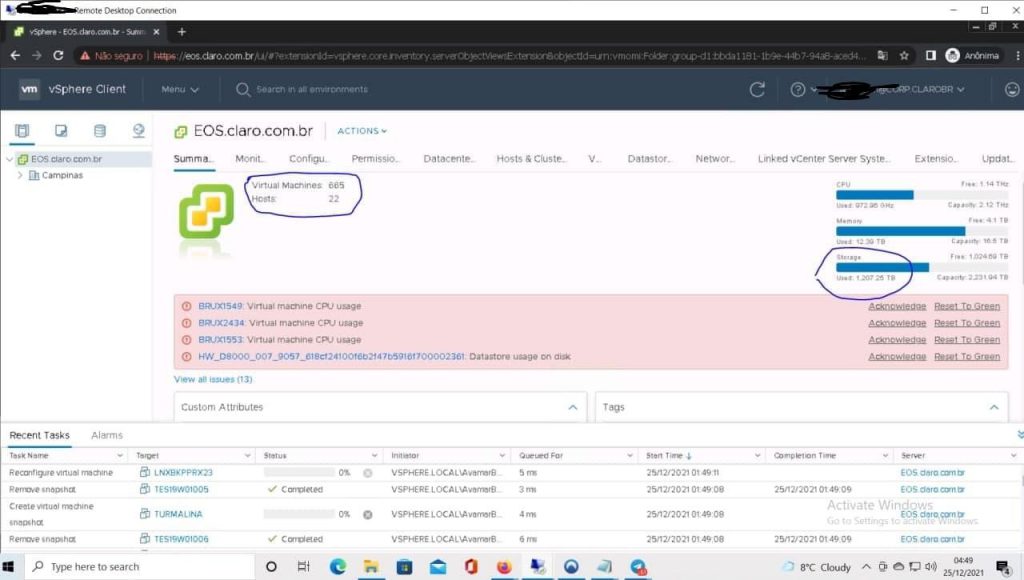Open Microsoft Edge from the taskbar
Viewport: 1024px width, 580px height.
tap(338, 566)
